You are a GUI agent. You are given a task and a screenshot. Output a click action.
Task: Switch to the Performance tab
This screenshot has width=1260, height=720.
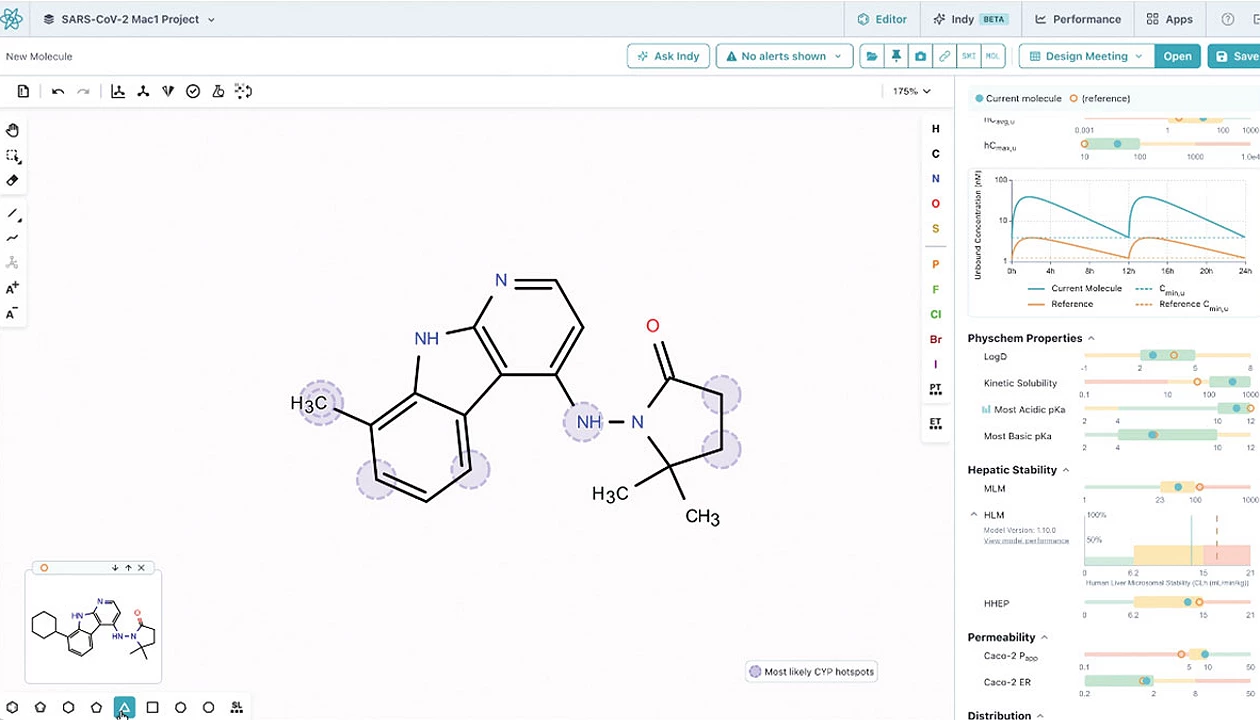coord(1078,19)
